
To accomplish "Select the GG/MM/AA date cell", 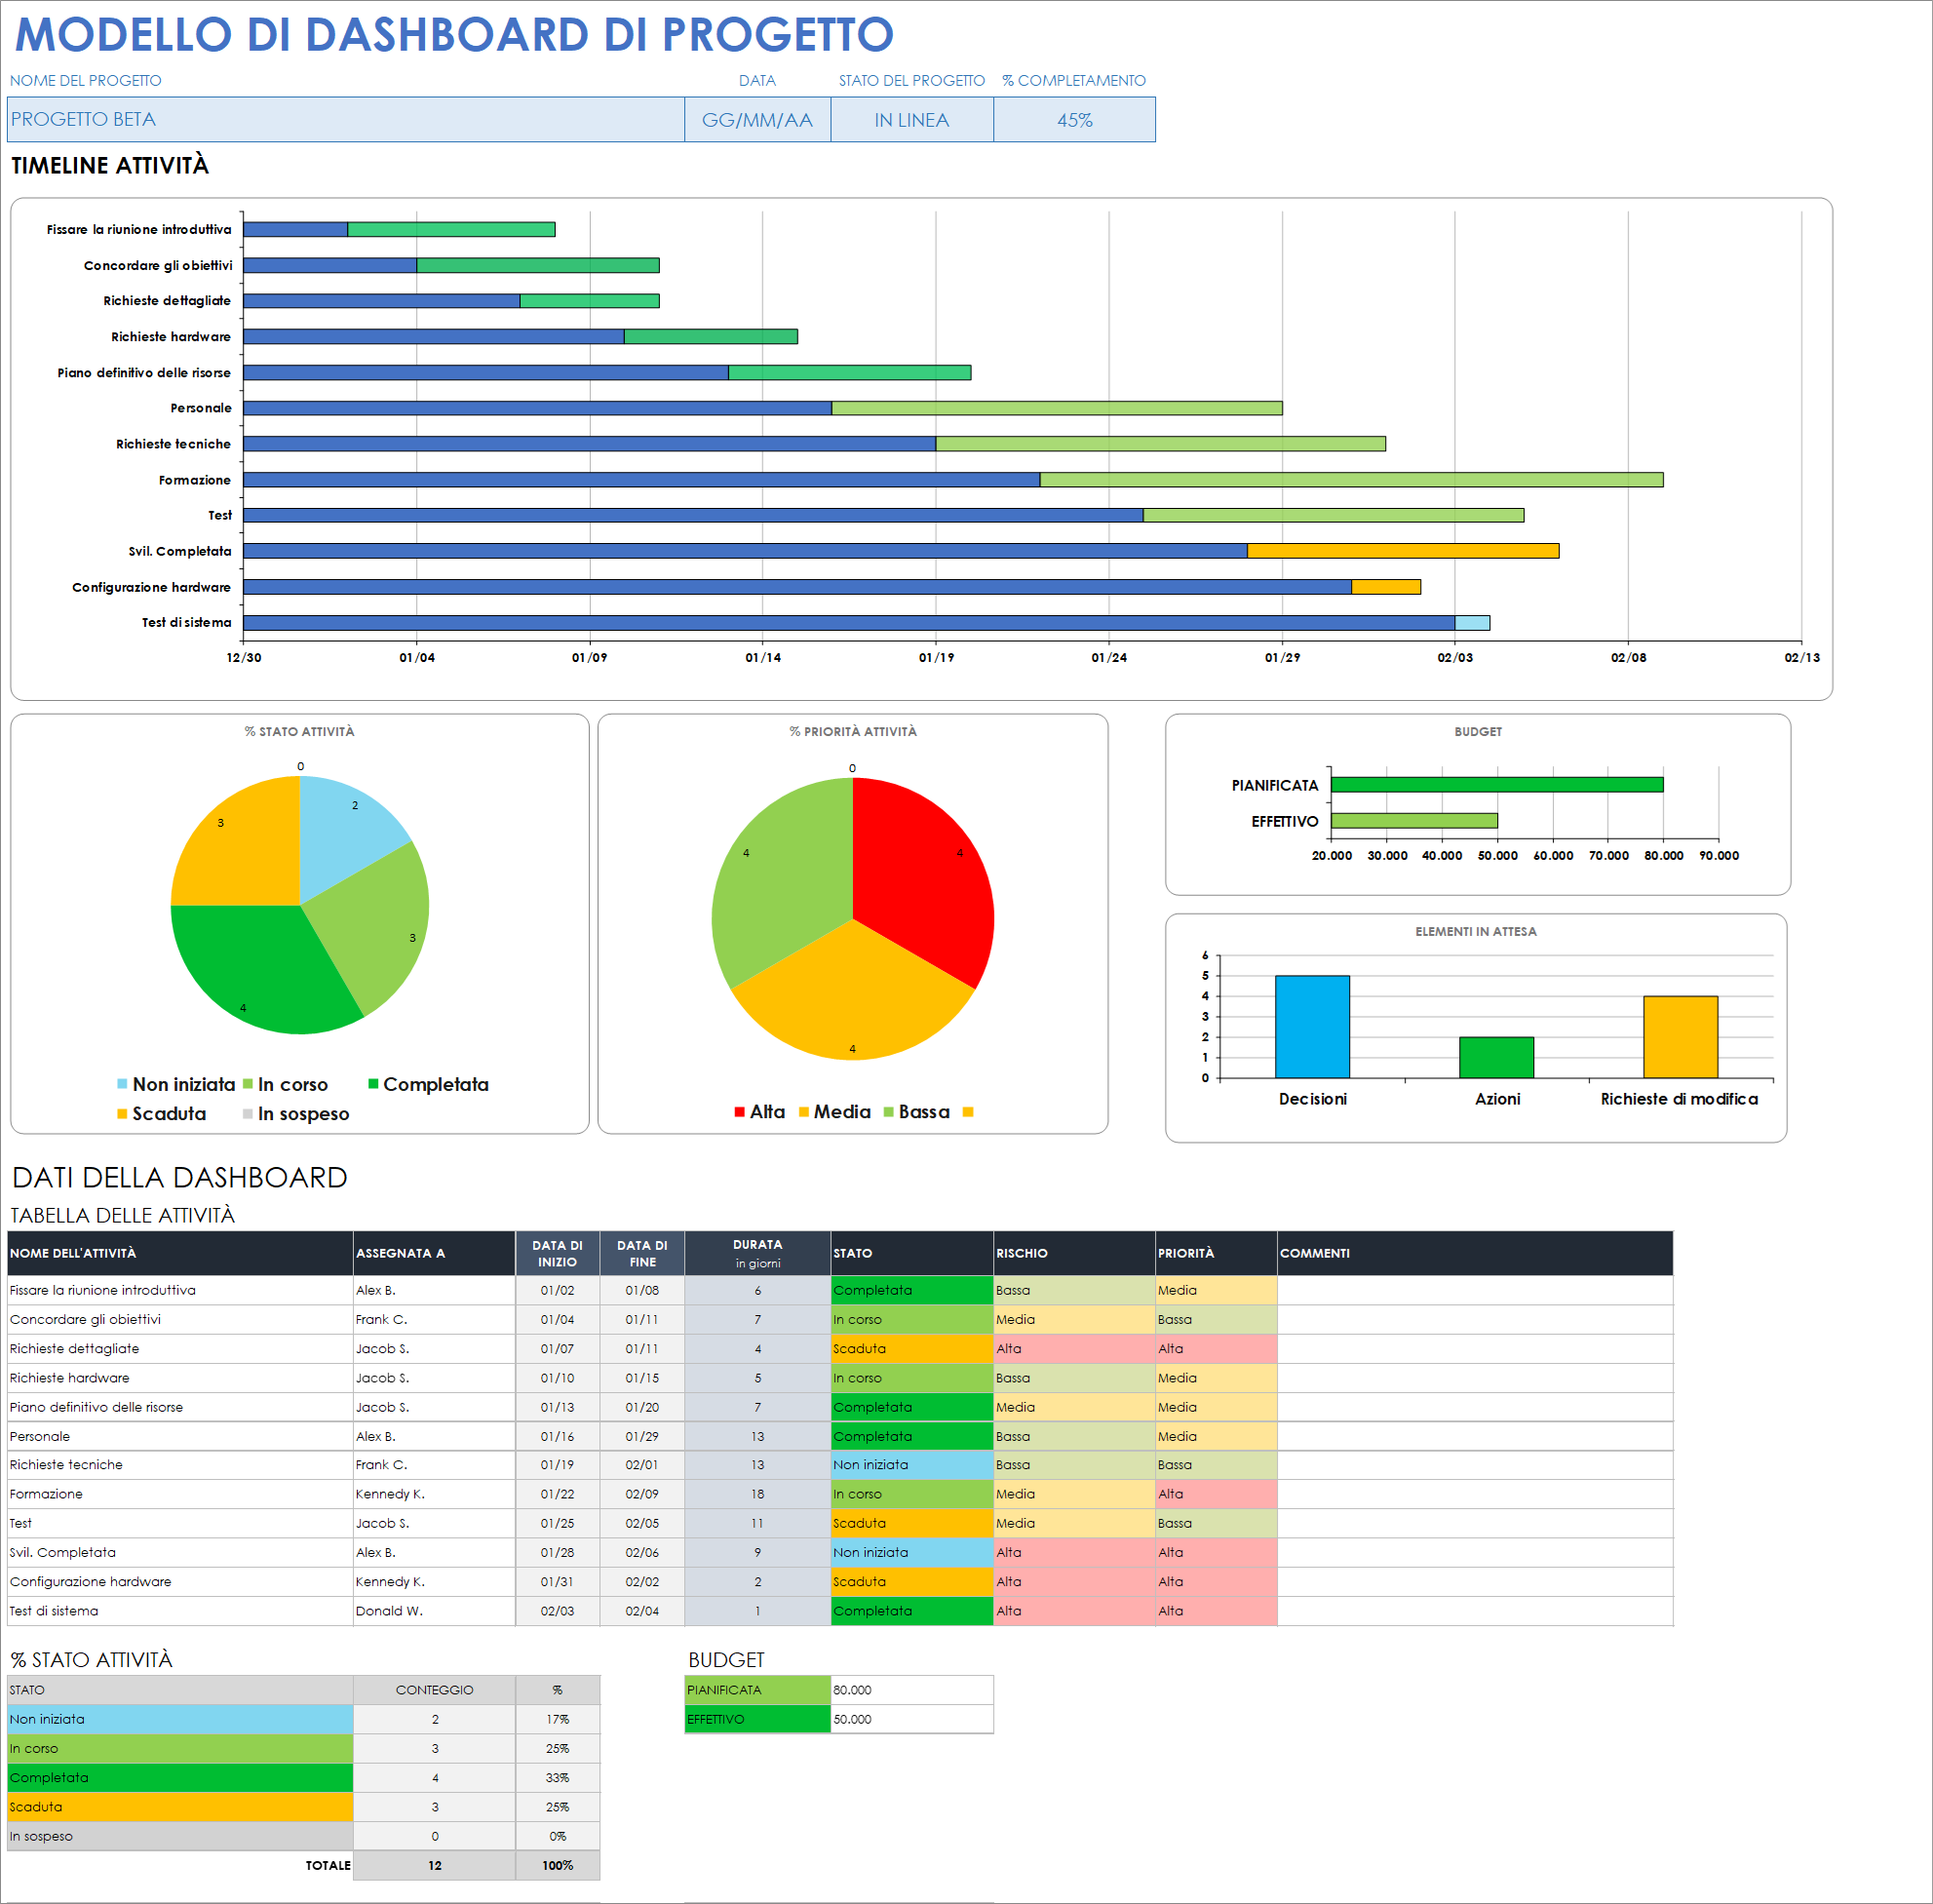I will (x=757, y=120).
